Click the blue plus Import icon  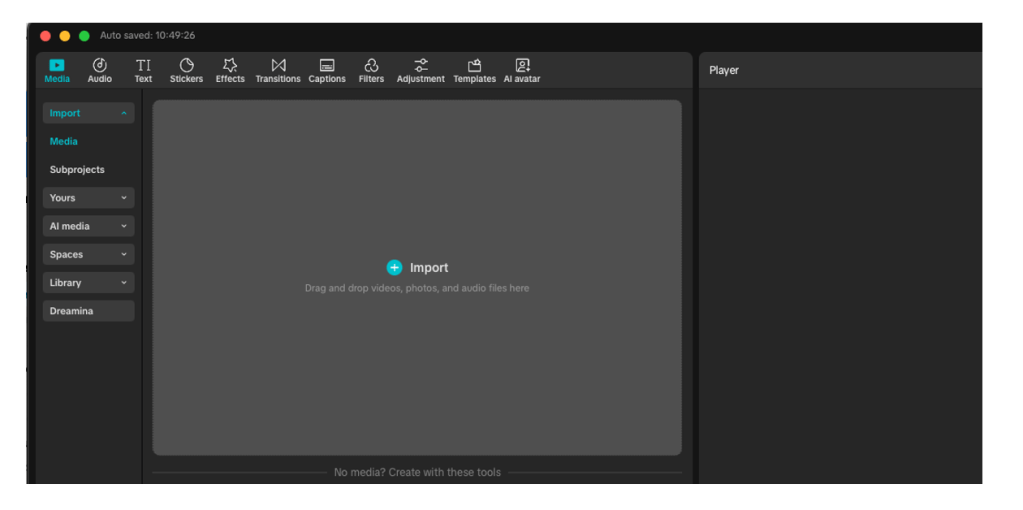tap(394, 267)
